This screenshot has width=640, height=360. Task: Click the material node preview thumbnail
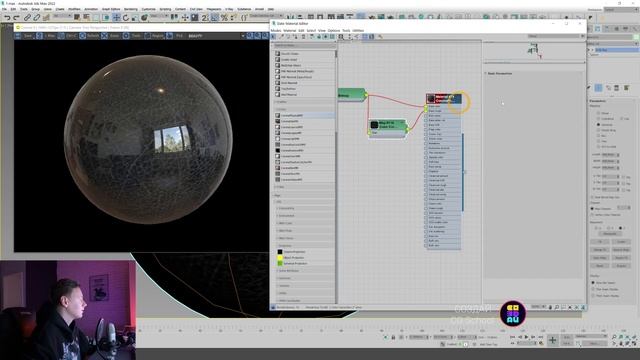[x=431, y=98]
